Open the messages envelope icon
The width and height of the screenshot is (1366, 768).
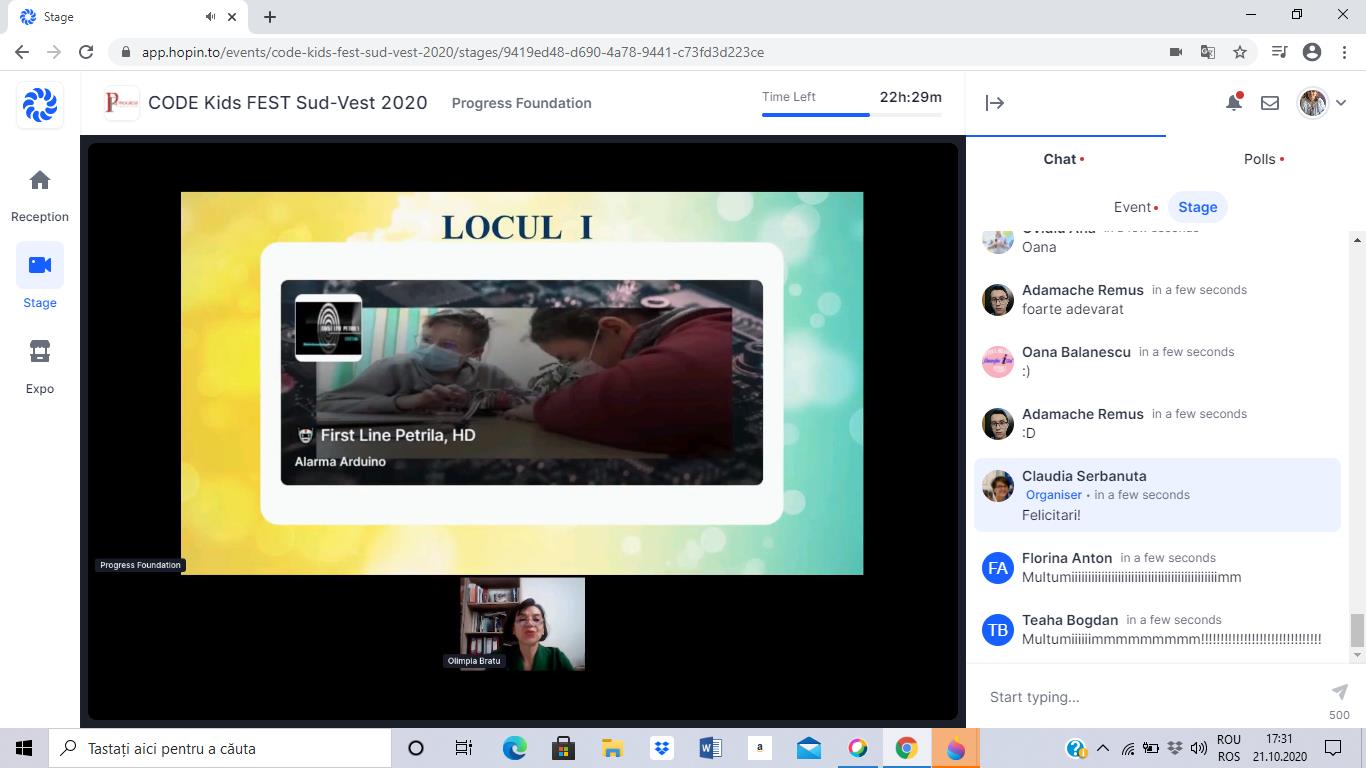click(x=1270, y=103)
